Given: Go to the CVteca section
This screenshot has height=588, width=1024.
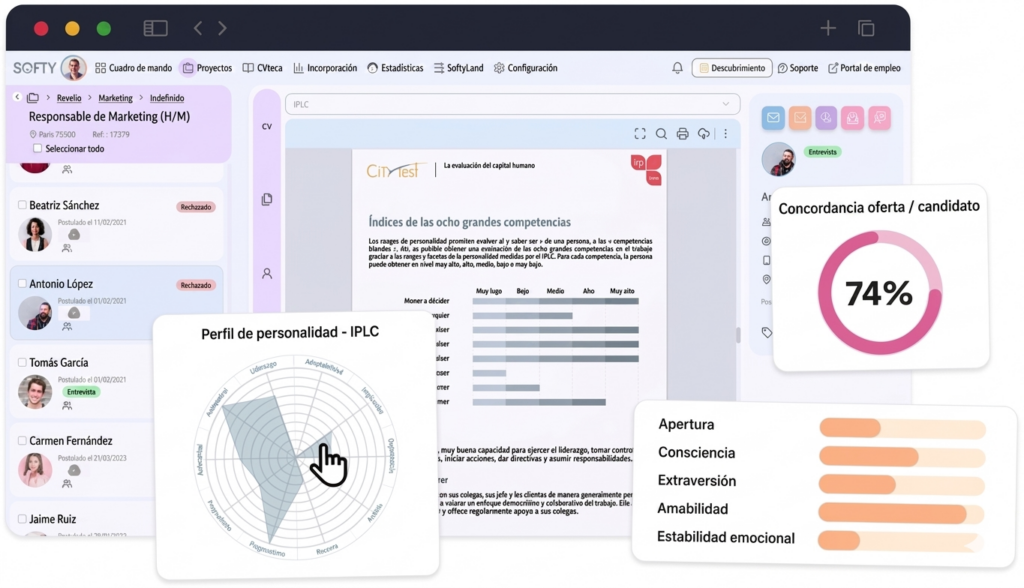Looking at the screenshot, I should [x=262, y=68].
